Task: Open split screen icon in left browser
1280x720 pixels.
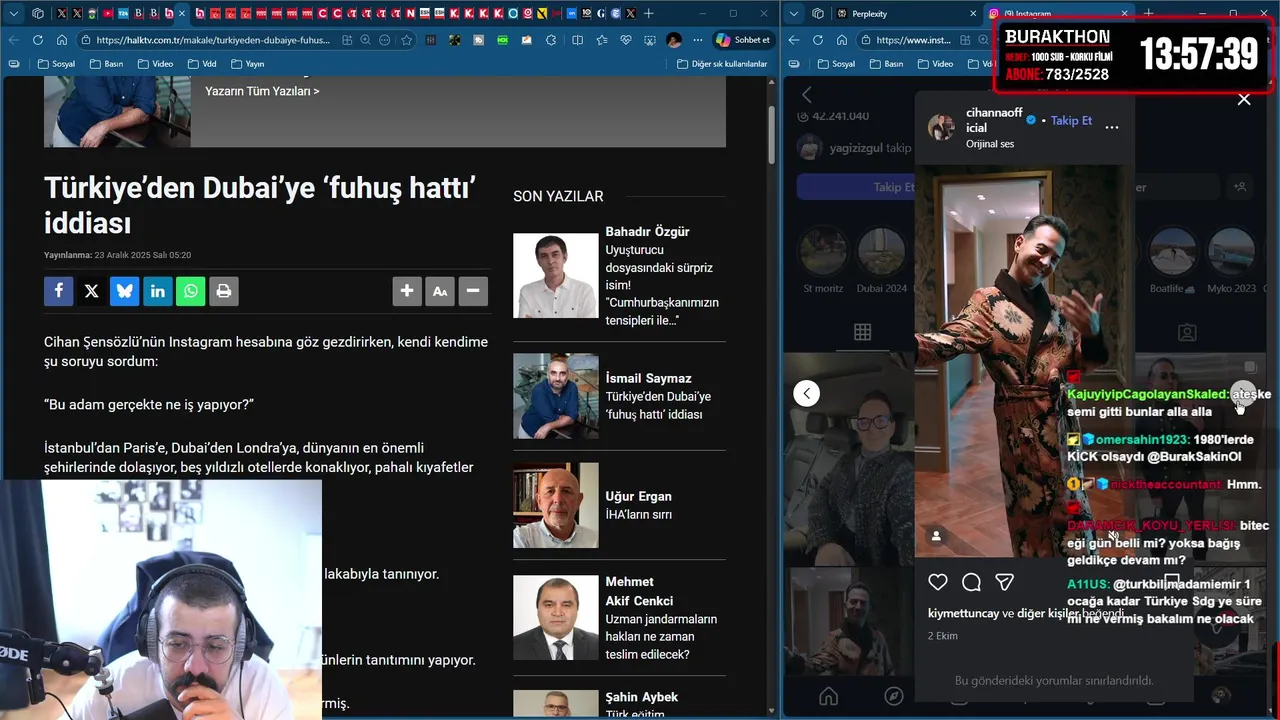Action: click(577, 40)
